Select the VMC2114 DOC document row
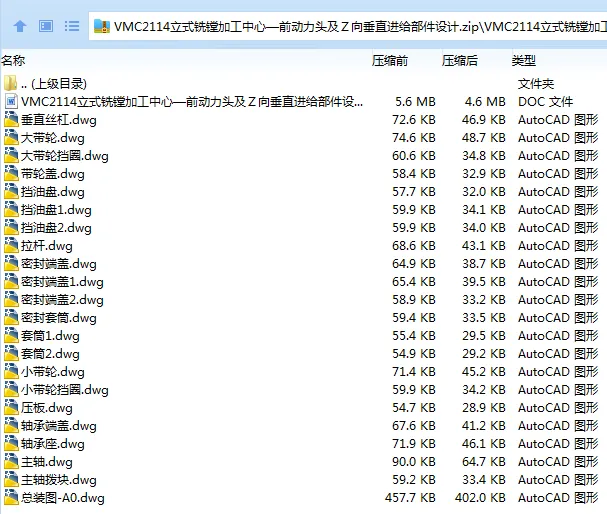 tap(304, 101)
